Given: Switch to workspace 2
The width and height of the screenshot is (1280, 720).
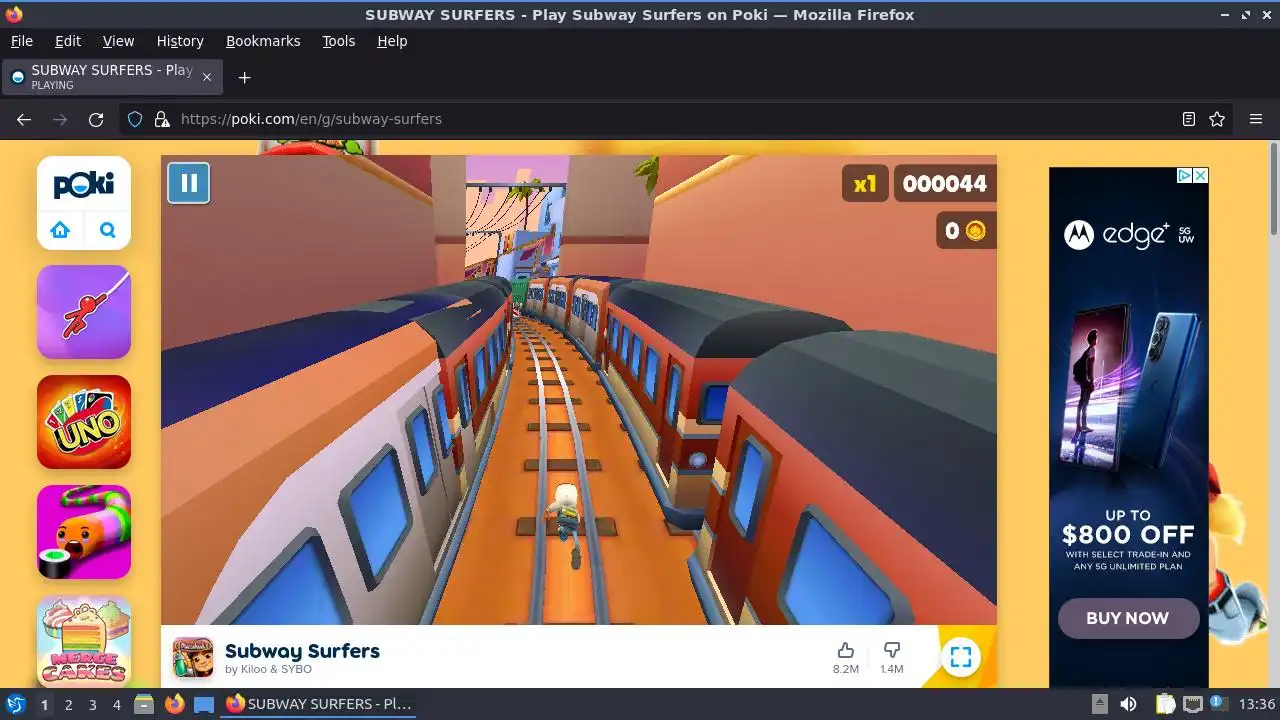Looking at the screenshot, I should (x=68, y=705).
